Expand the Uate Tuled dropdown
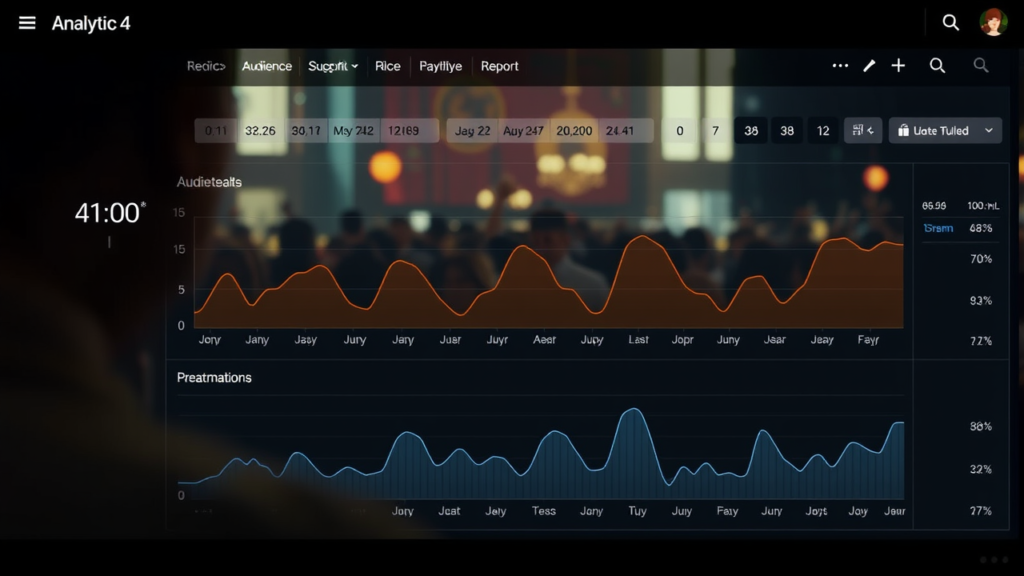Screen dimensions: 1024x576 click(x=945, y=131)
